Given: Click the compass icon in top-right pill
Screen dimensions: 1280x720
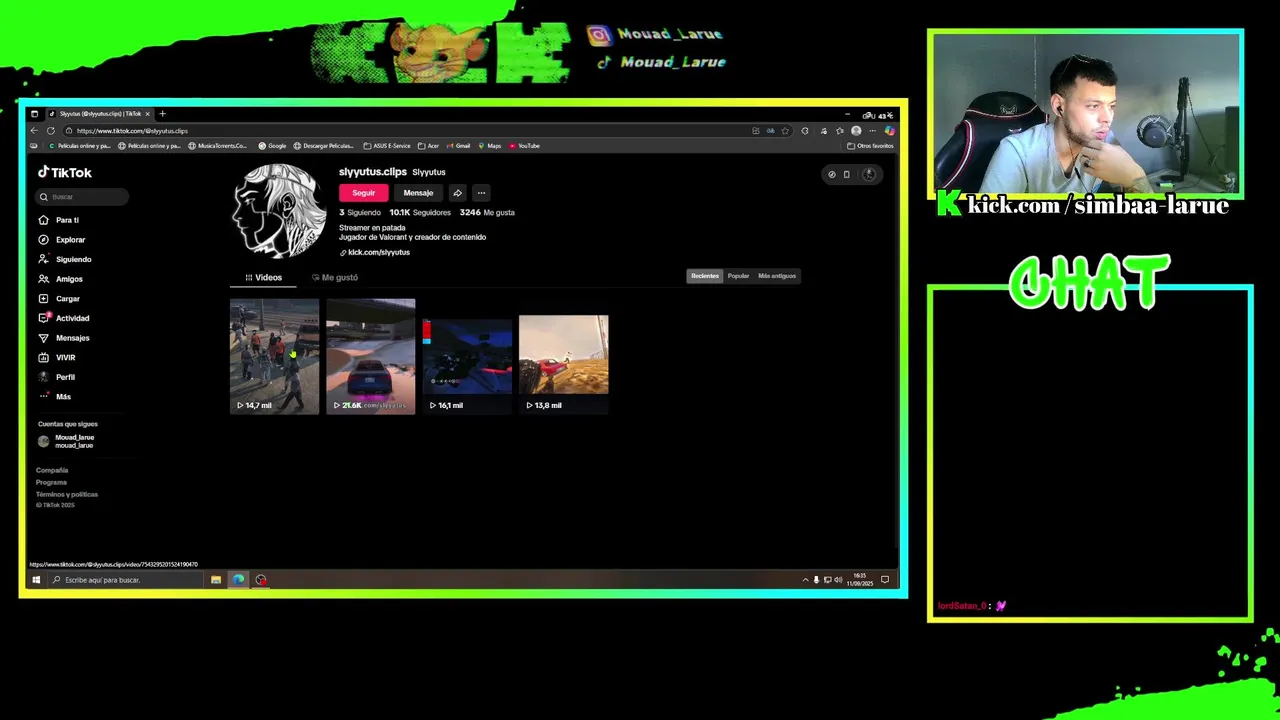Looking at the screenshot, I should 831,174.
